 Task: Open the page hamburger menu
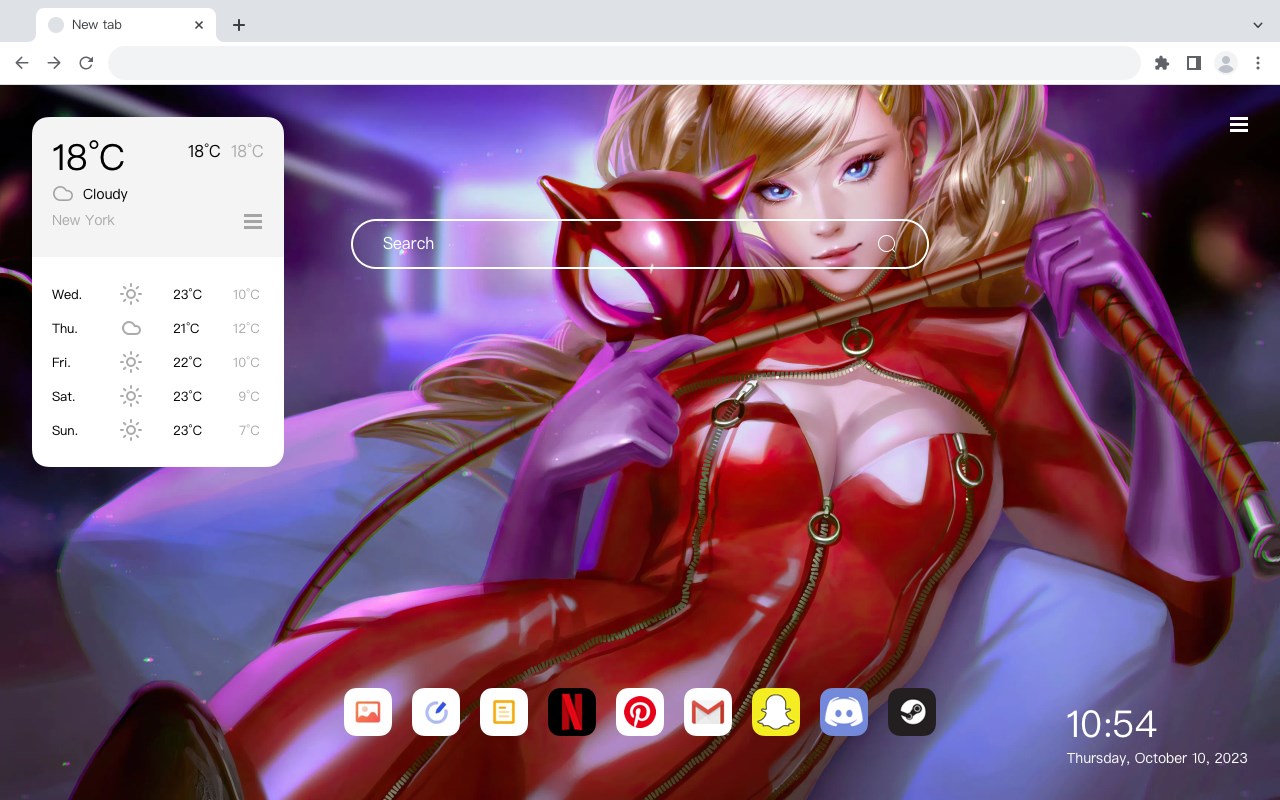[x=1239, y=125]
